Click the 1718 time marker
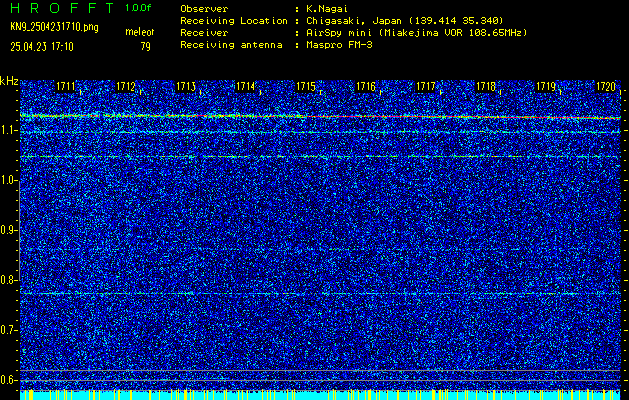The height and width of the screenshot is (400, 629). pyautogui.click(x=486, y=86)
